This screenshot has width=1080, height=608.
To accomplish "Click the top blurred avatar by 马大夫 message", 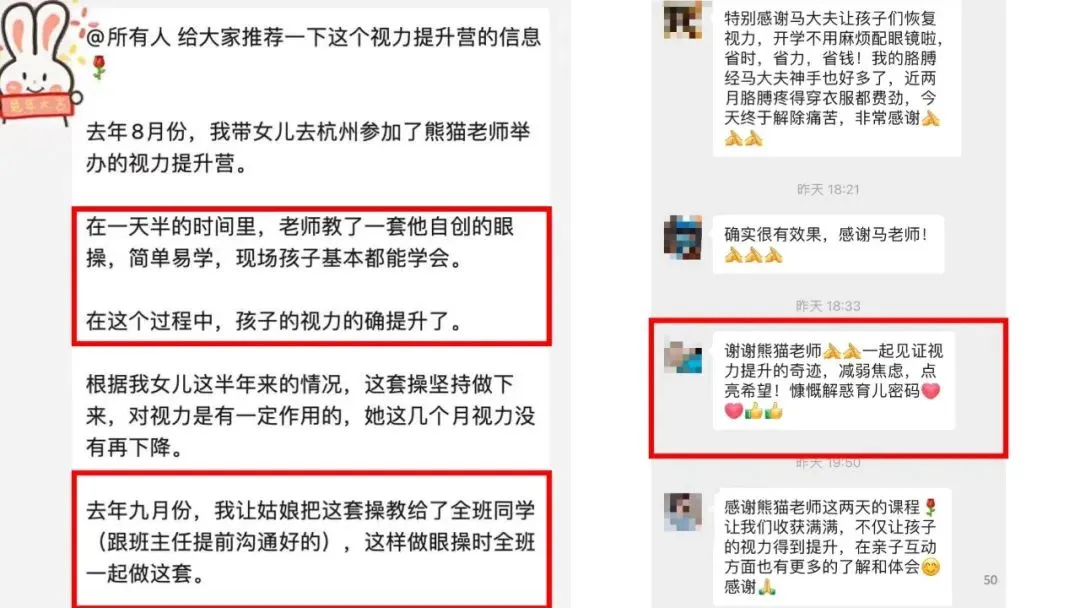I will [682, 19].
